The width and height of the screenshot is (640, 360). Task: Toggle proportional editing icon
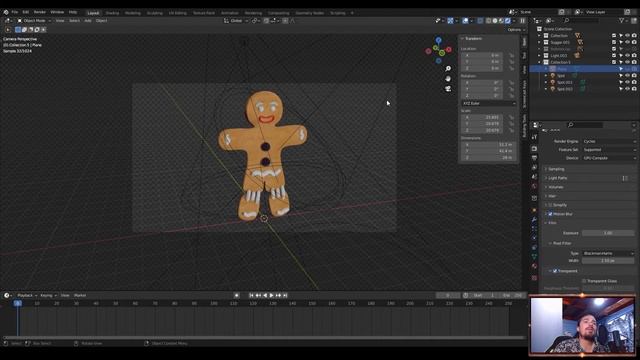[285, 20]
